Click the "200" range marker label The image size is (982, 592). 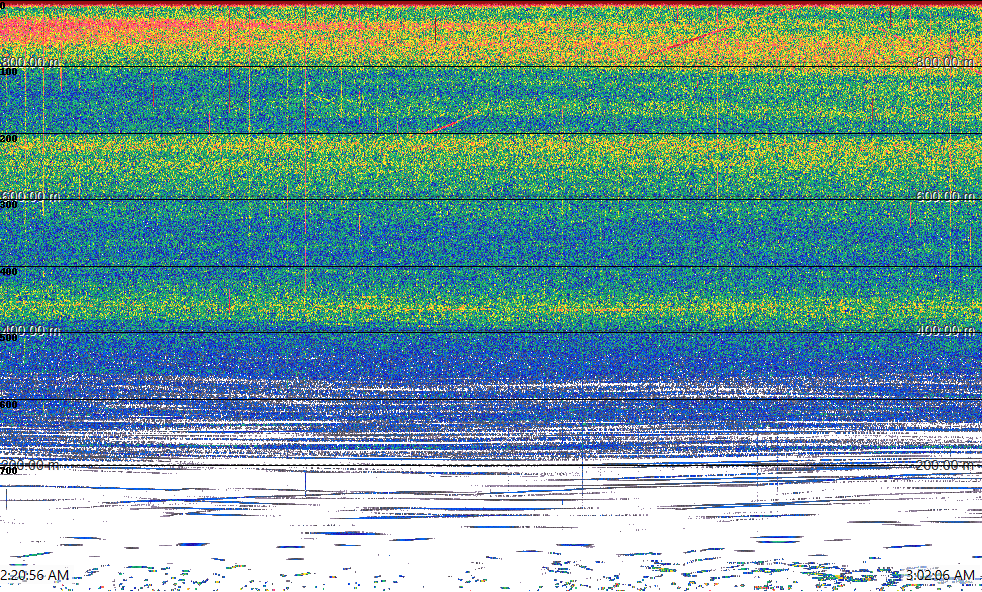pos(9,138)
